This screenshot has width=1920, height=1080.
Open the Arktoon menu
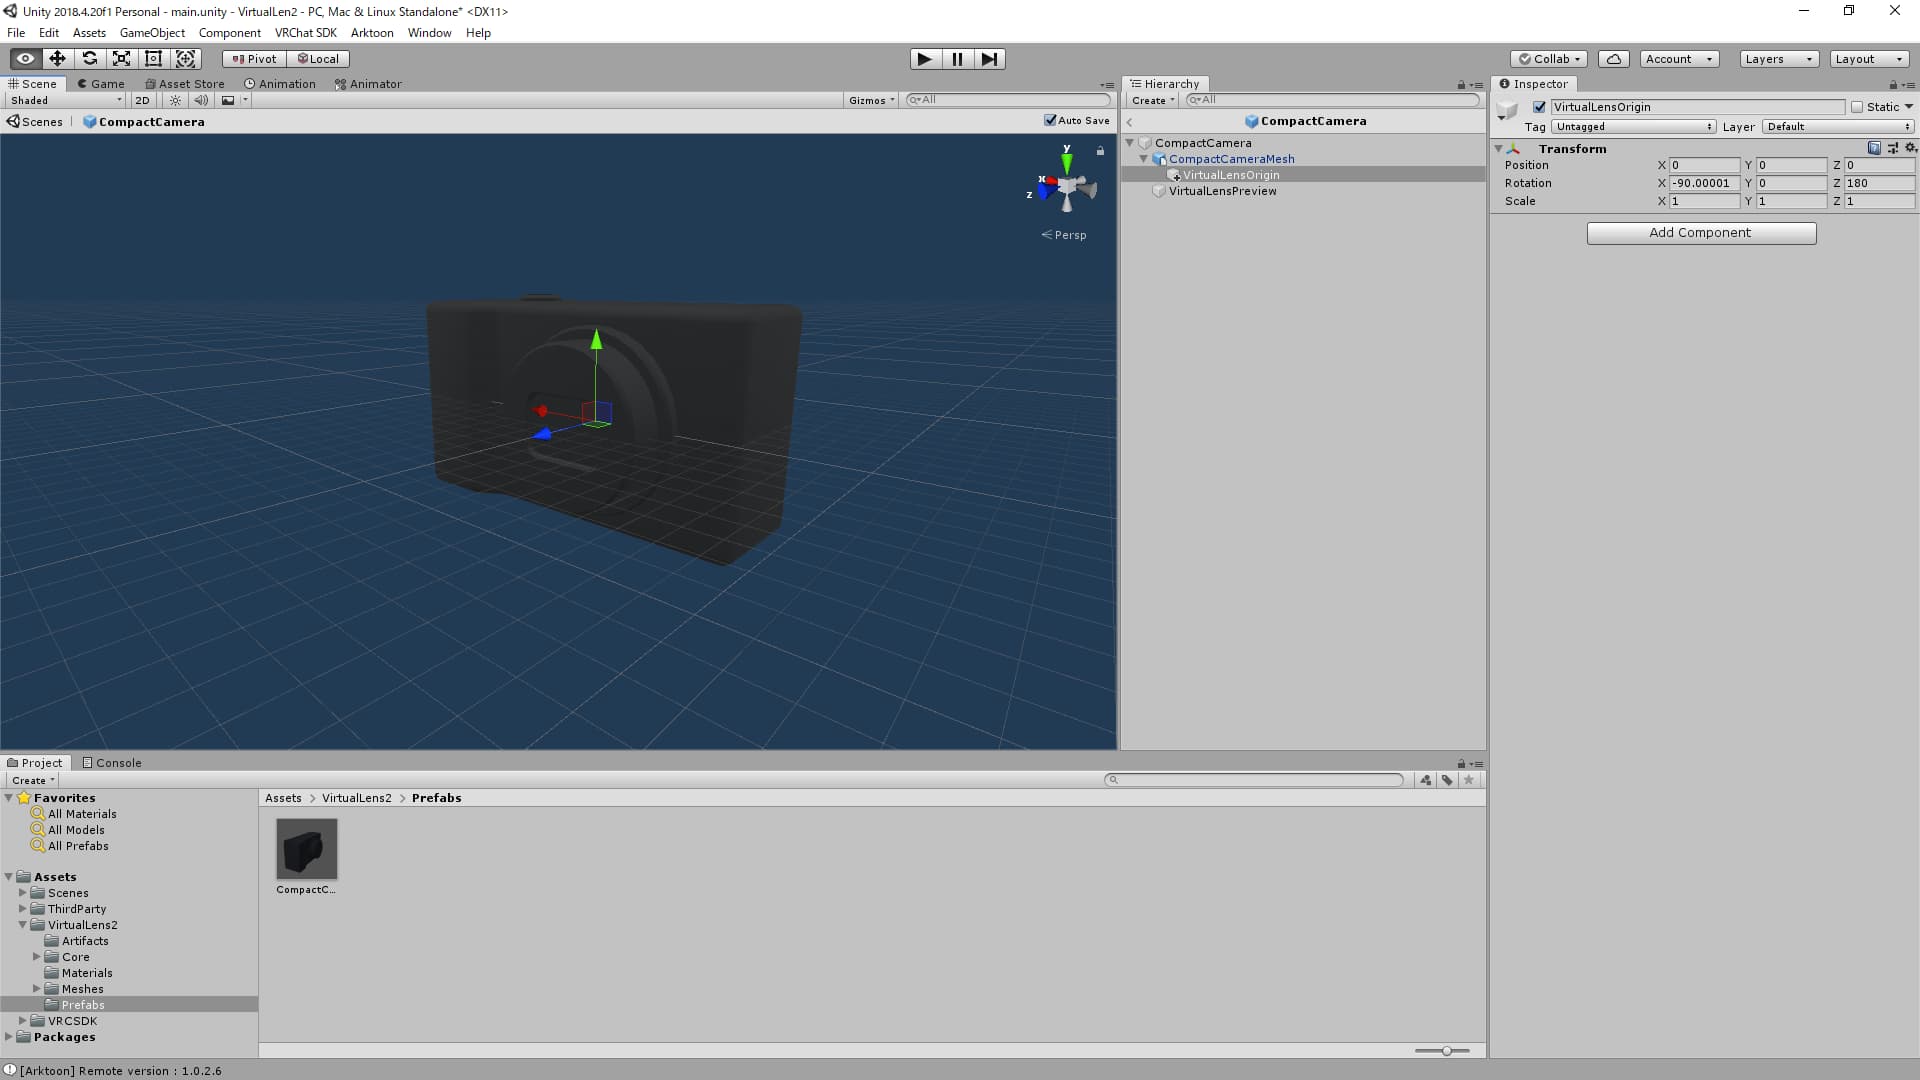[372, 33]
